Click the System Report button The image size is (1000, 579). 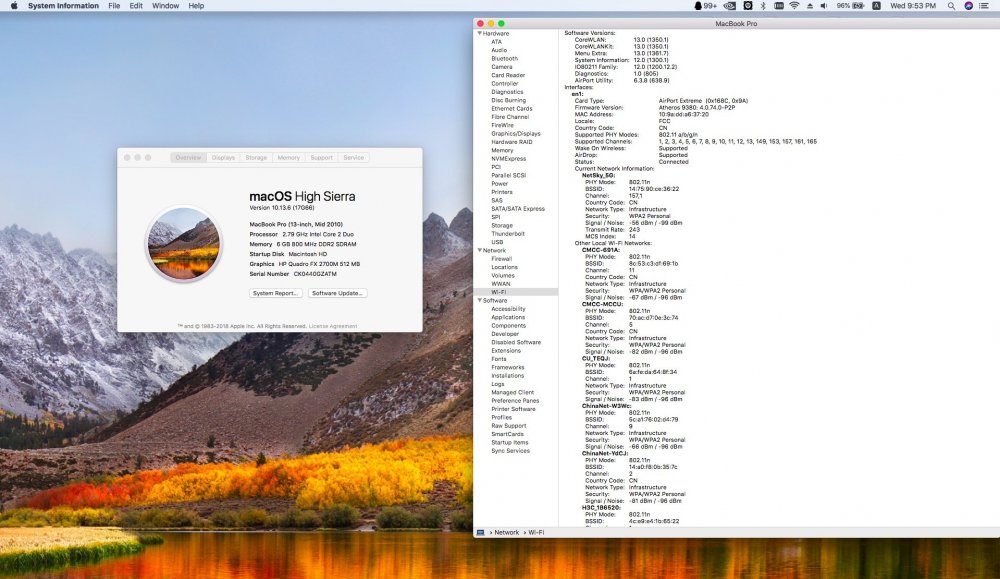click(x=276, y=293)
